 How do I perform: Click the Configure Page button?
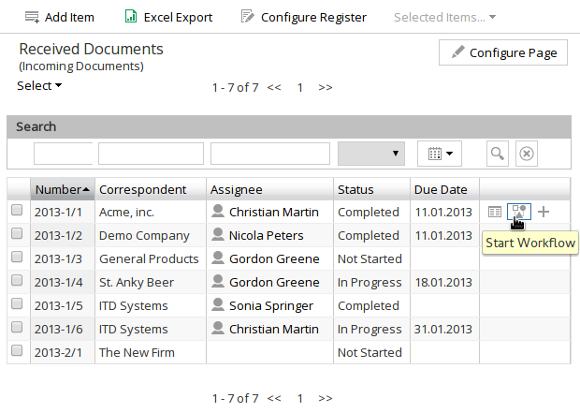point(503,53)
